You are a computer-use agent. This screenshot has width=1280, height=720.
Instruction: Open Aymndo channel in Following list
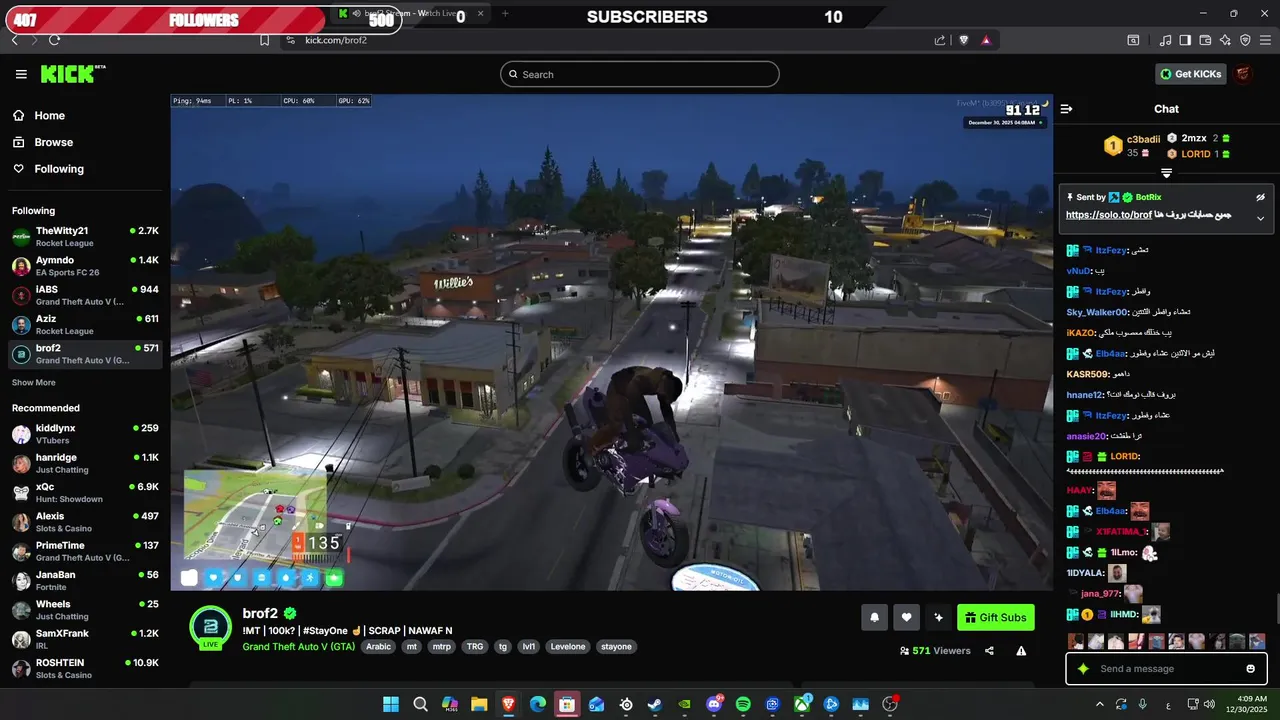coord(85,266)
